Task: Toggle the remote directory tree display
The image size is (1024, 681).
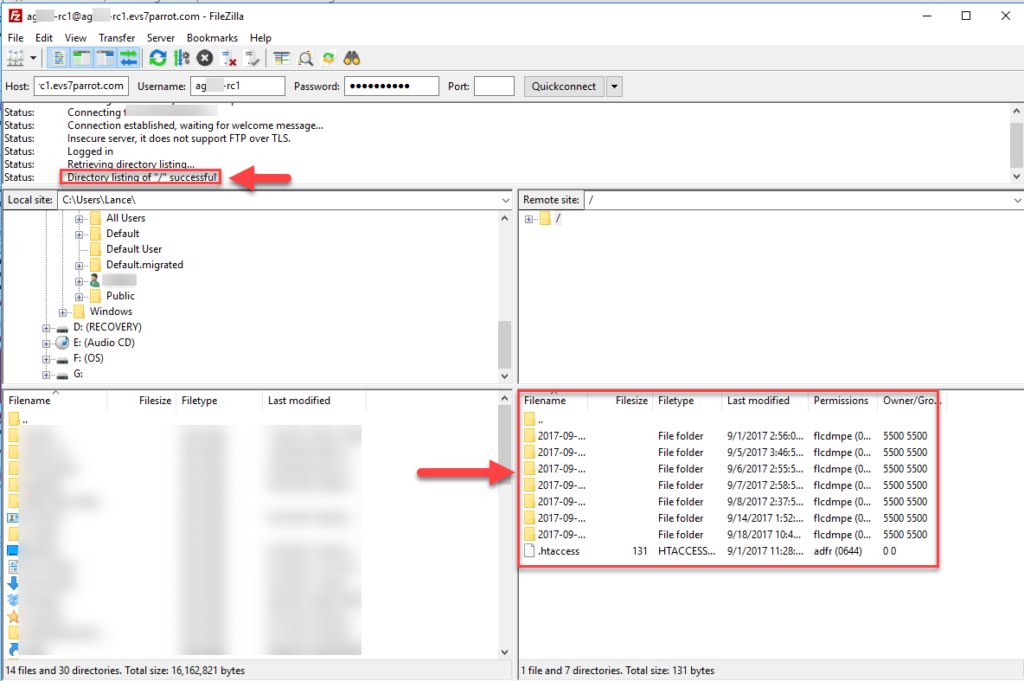Action: coord(104,59)
